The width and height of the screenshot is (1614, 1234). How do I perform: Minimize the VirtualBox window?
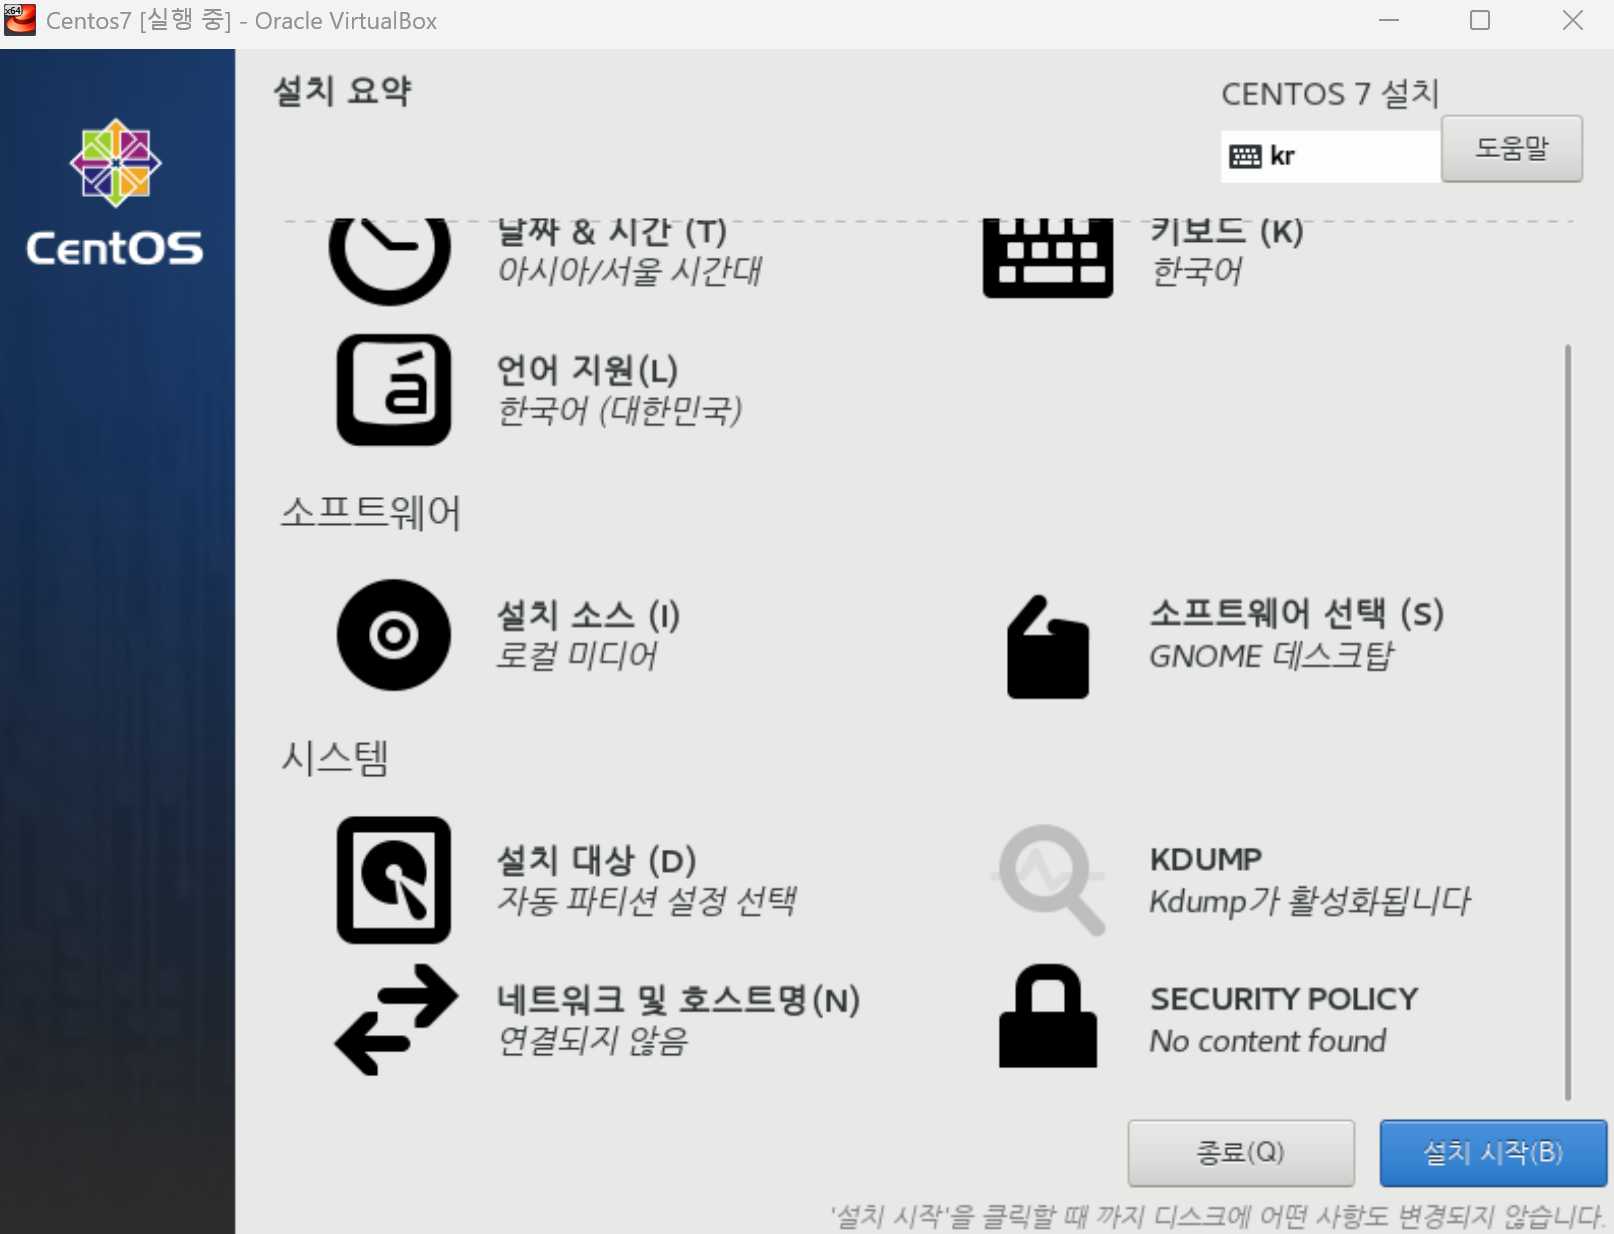coord(1389,20)
